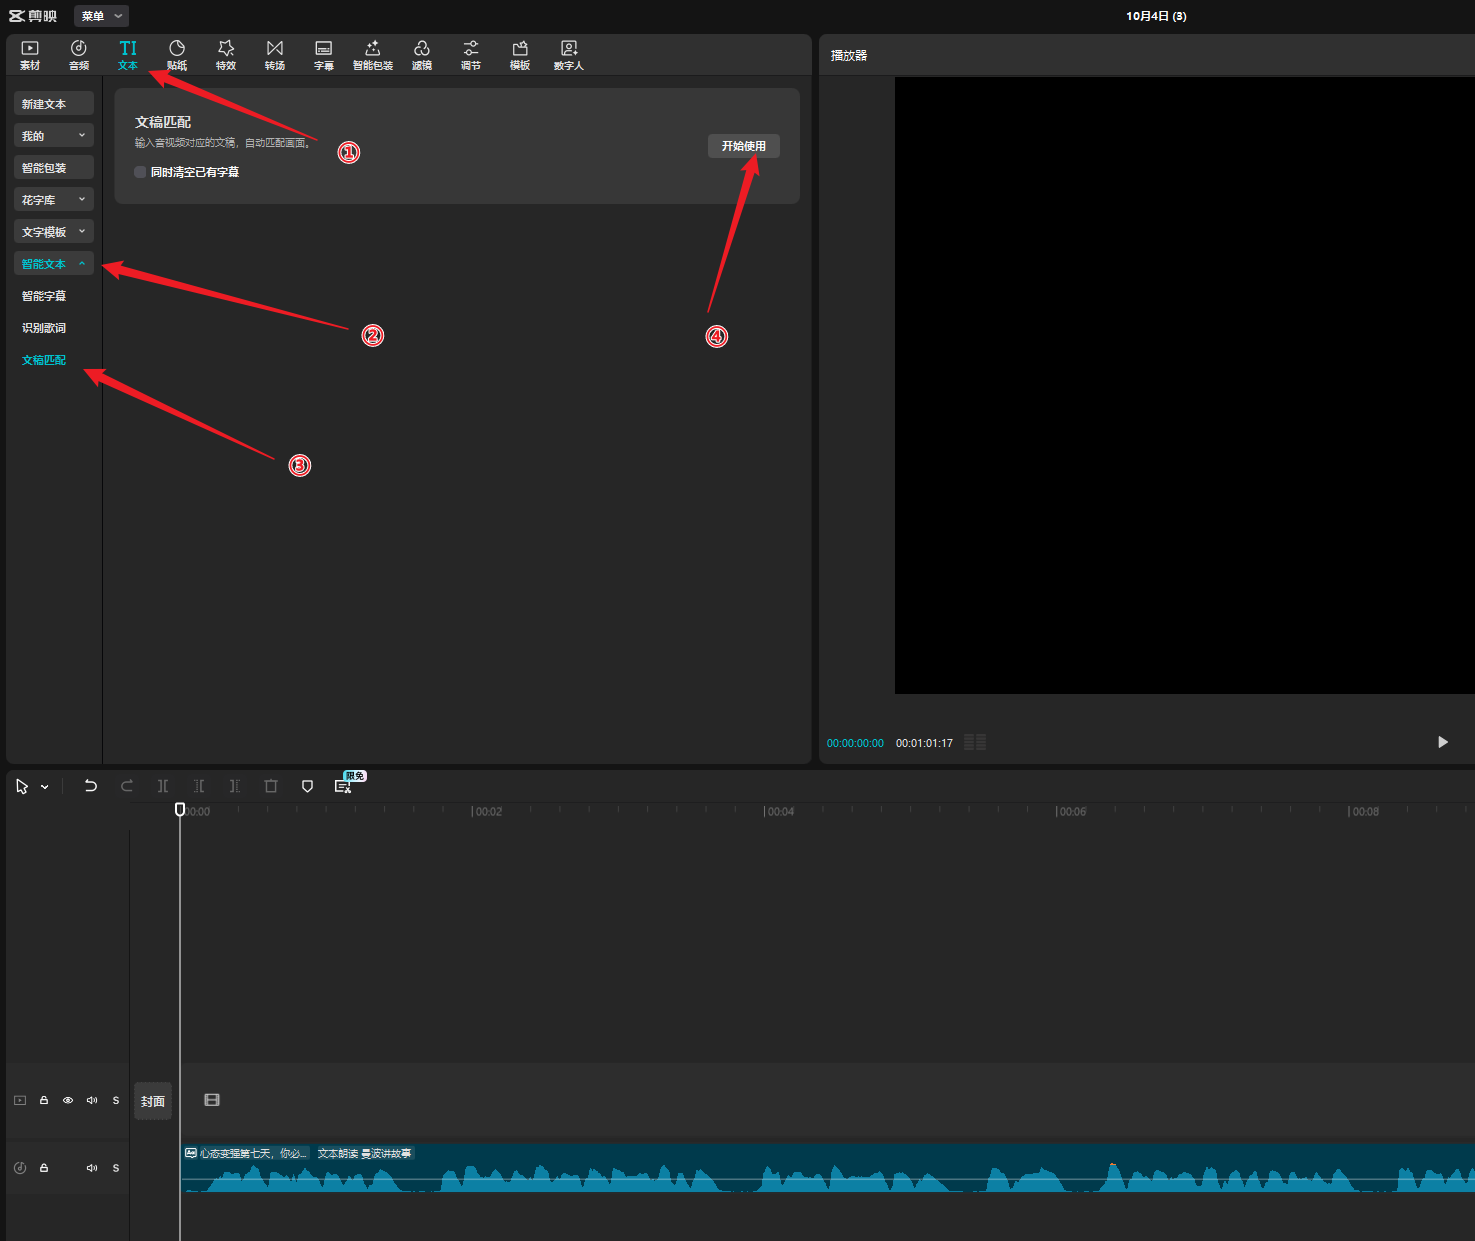Open the 特效 (Effects) panel
This screenshot has height=1241, width=1475.
tap(226, 54)
